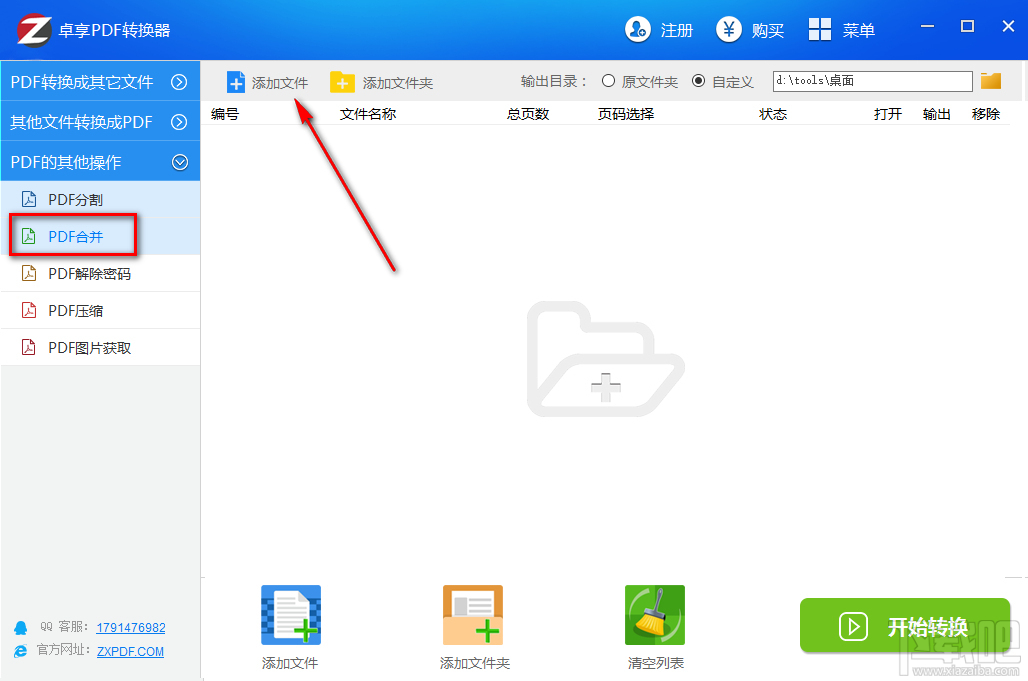The image size is (1028, 681).
Task: Select PDF图片获取 option
Action: click(100, 347)
